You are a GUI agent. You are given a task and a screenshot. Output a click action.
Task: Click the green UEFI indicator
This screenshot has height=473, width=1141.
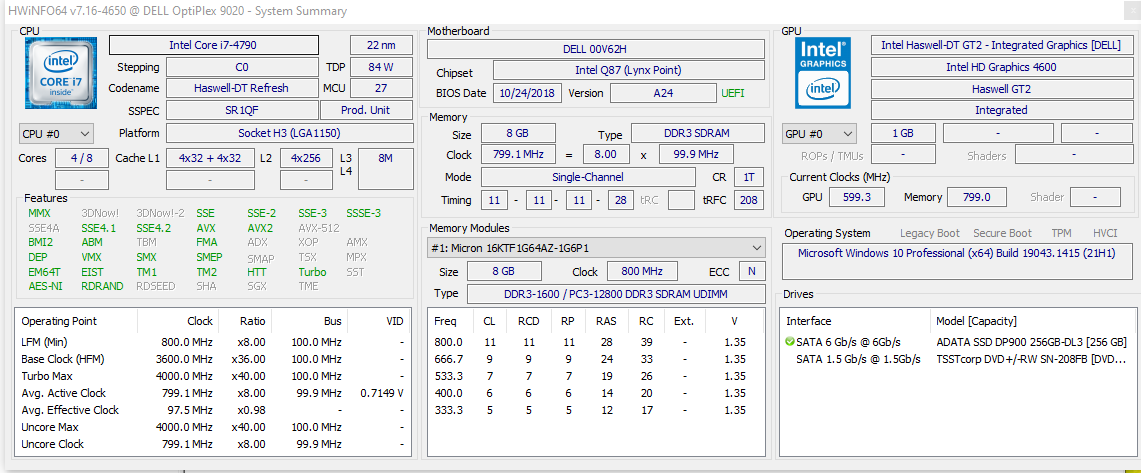click(x=733, y=93)
